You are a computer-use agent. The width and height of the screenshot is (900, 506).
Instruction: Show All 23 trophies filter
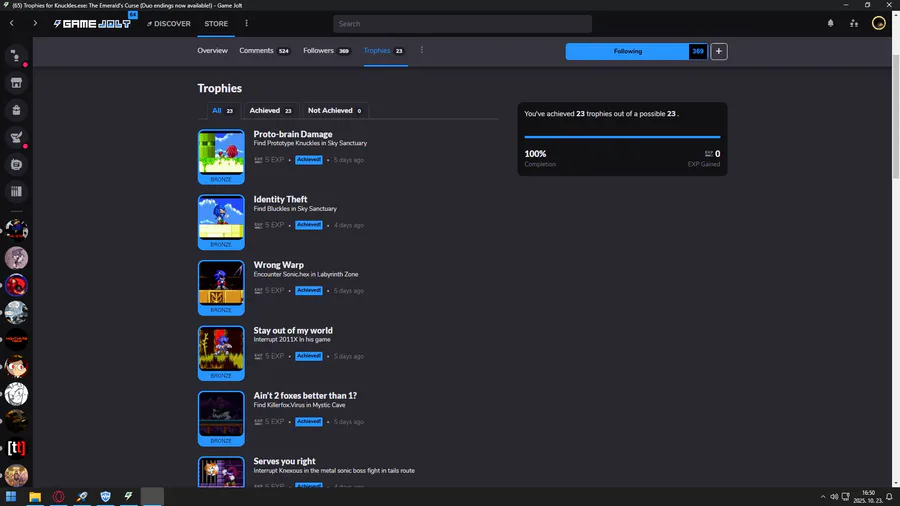tap(223, 111)
